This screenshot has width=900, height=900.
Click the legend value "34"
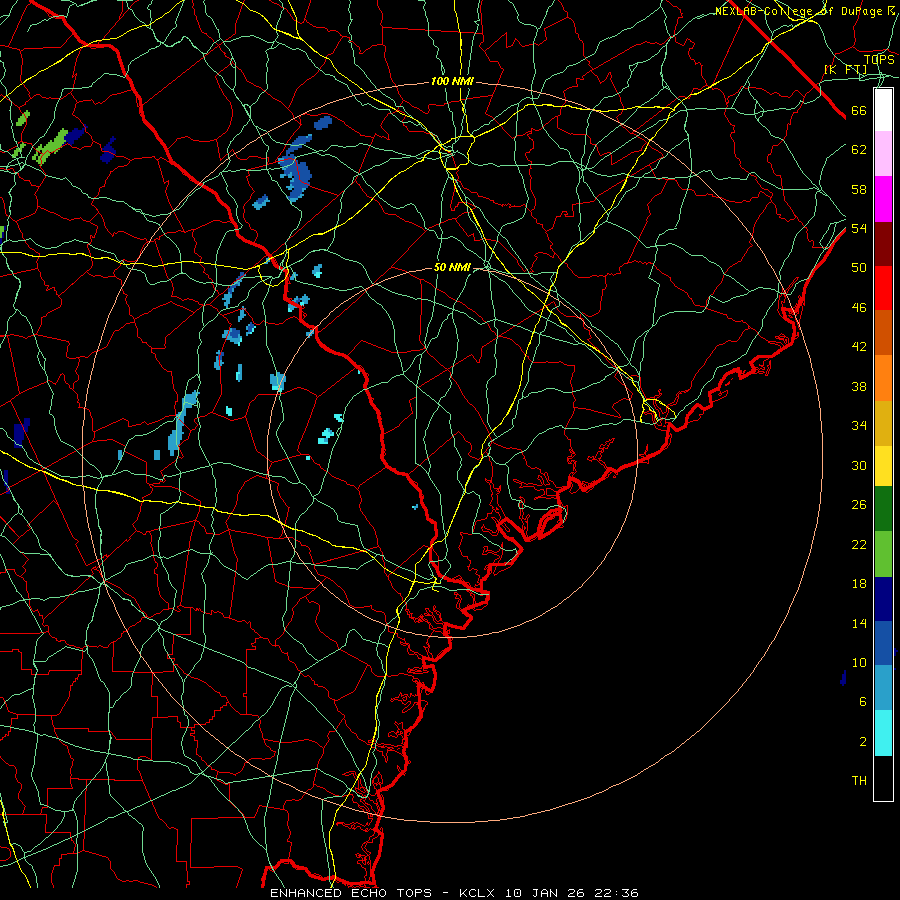coord(859,426)
